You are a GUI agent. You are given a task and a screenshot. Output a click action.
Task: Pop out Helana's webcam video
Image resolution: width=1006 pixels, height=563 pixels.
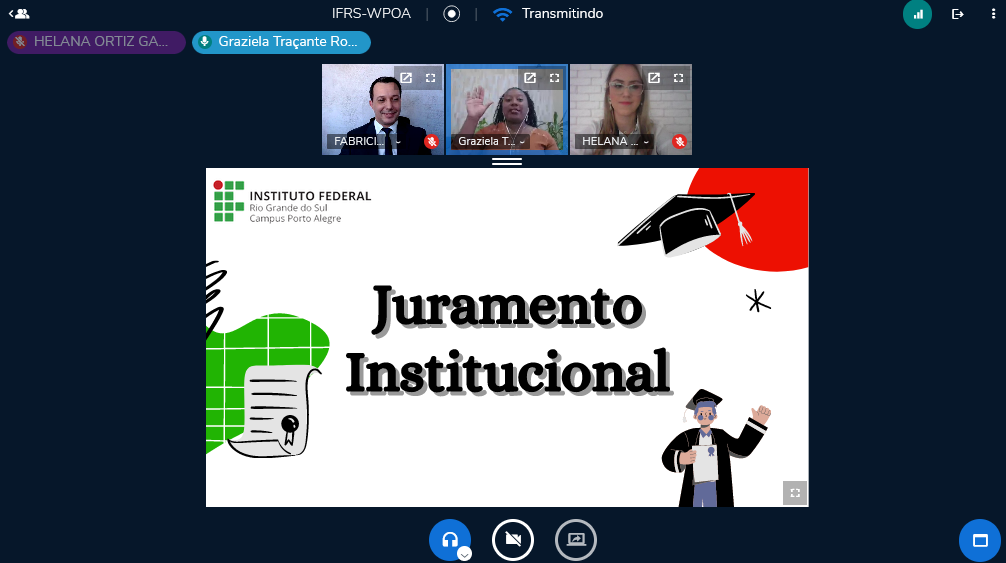point(654,78)
